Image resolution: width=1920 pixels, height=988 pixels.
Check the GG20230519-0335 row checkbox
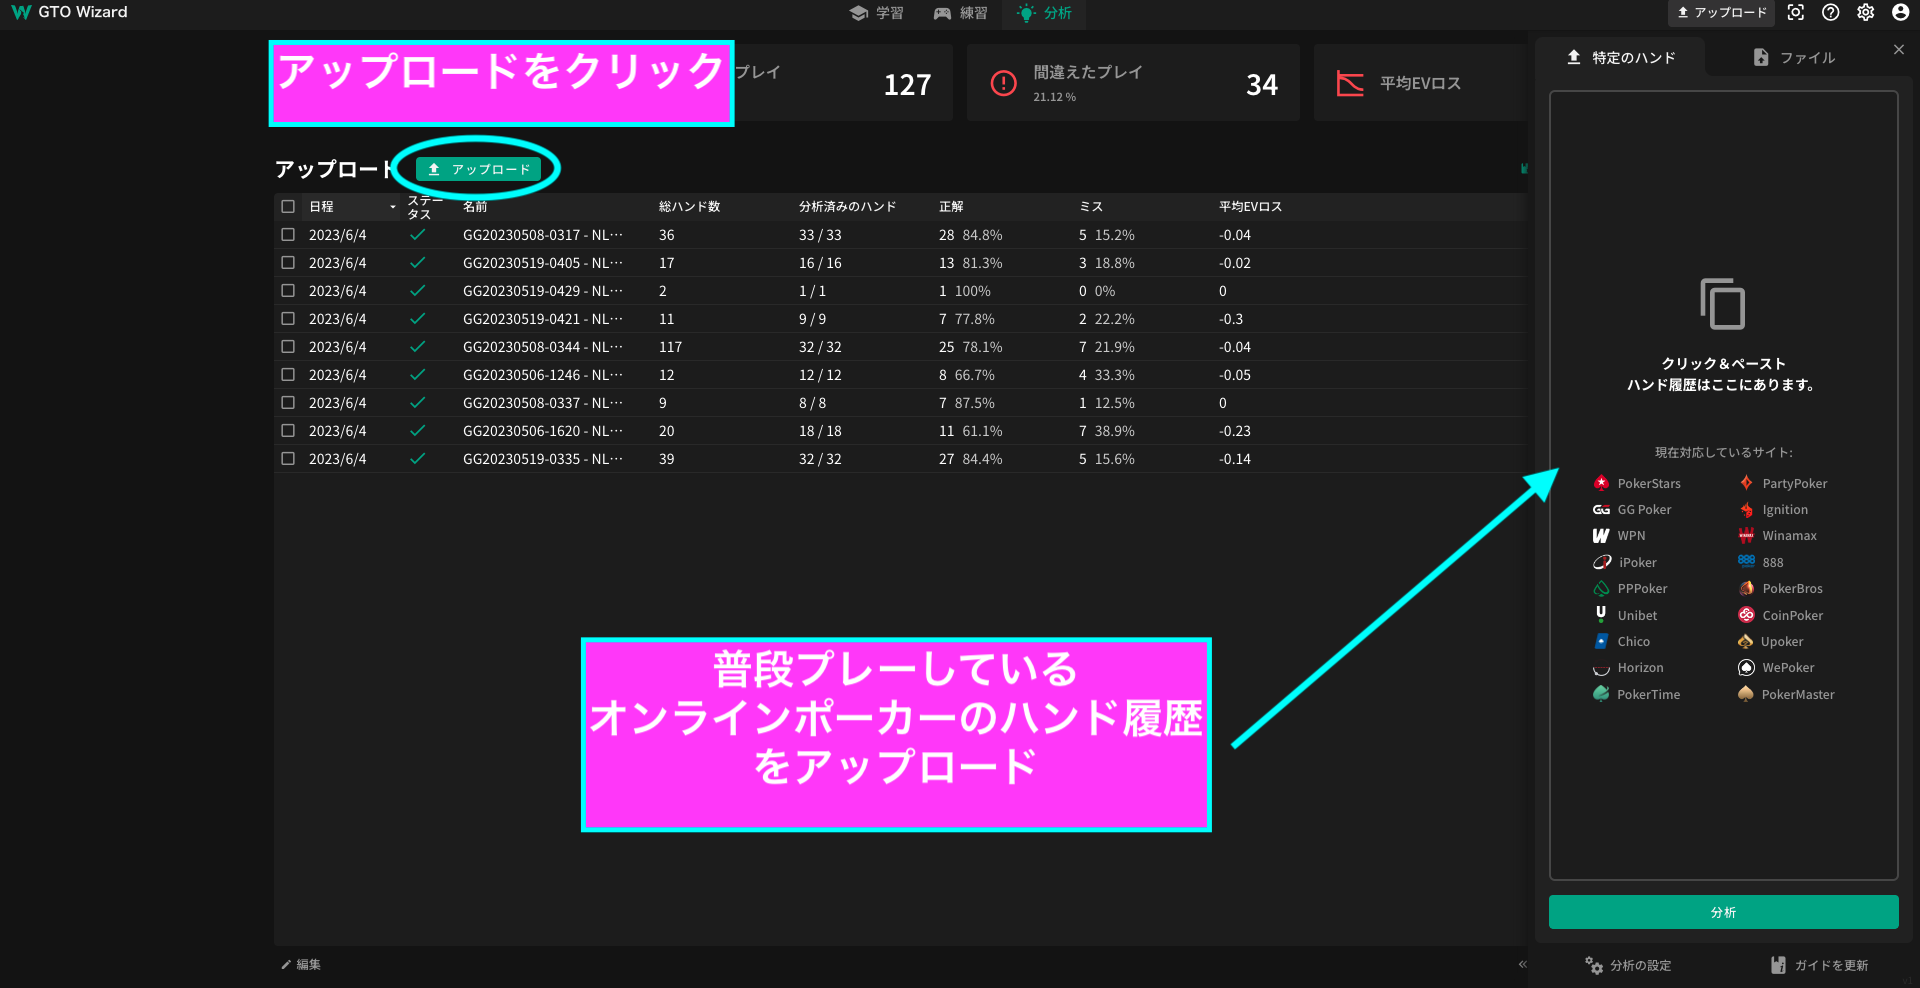click(x=288, y=459)
